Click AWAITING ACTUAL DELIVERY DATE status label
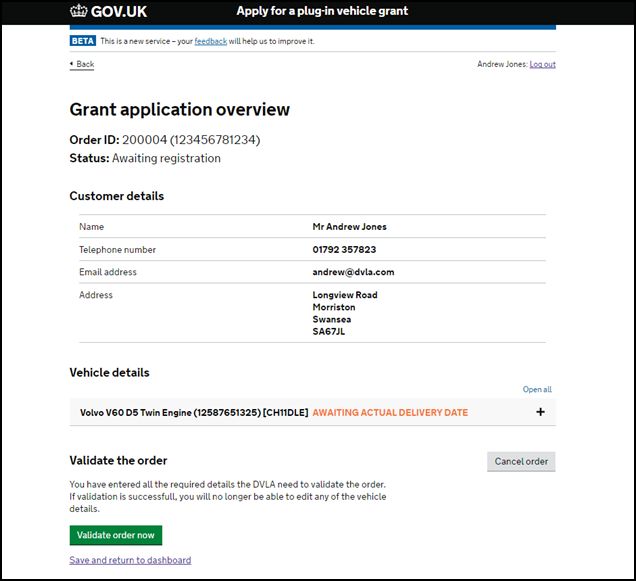 [x=390, y=413]
